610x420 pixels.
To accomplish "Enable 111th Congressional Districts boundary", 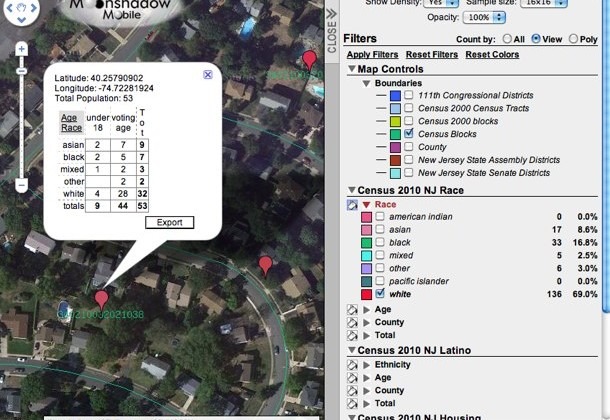I will (408, 95).
